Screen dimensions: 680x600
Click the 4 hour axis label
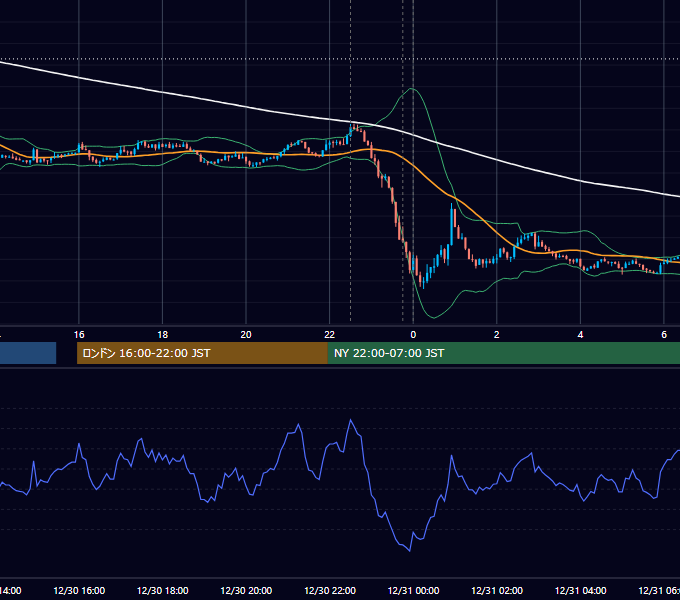click(580, 335)
